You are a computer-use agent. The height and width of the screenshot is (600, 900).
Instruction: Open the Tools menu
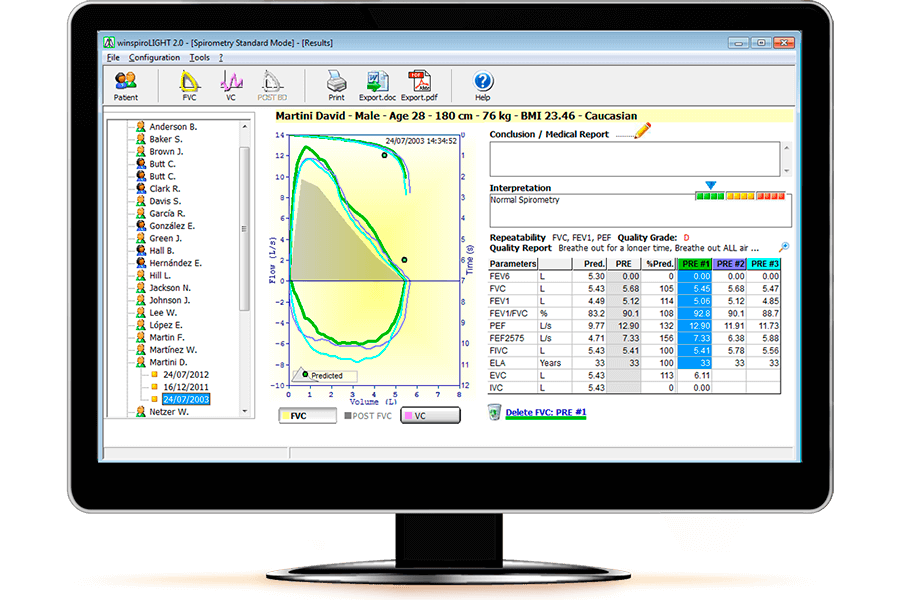point(199,56)
